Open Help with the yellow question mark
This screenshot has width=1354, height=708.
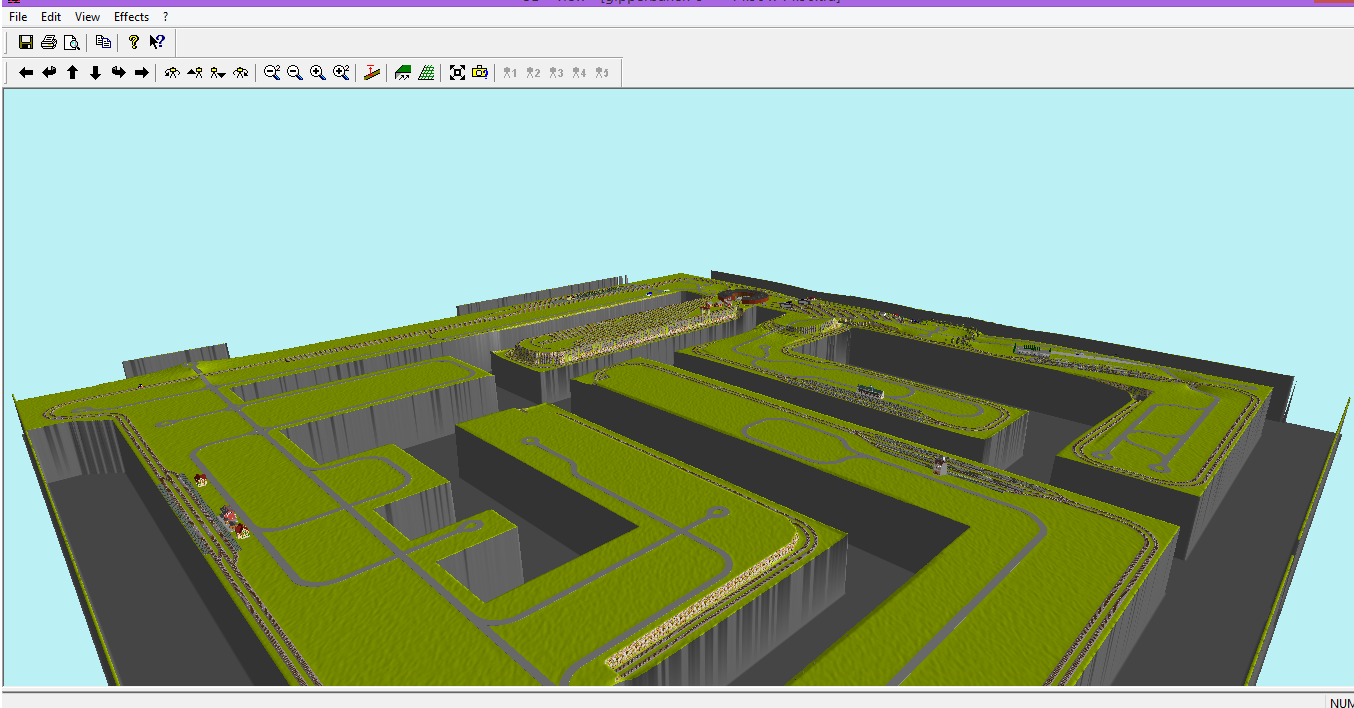pyautogui.click(x=134, y=42)
